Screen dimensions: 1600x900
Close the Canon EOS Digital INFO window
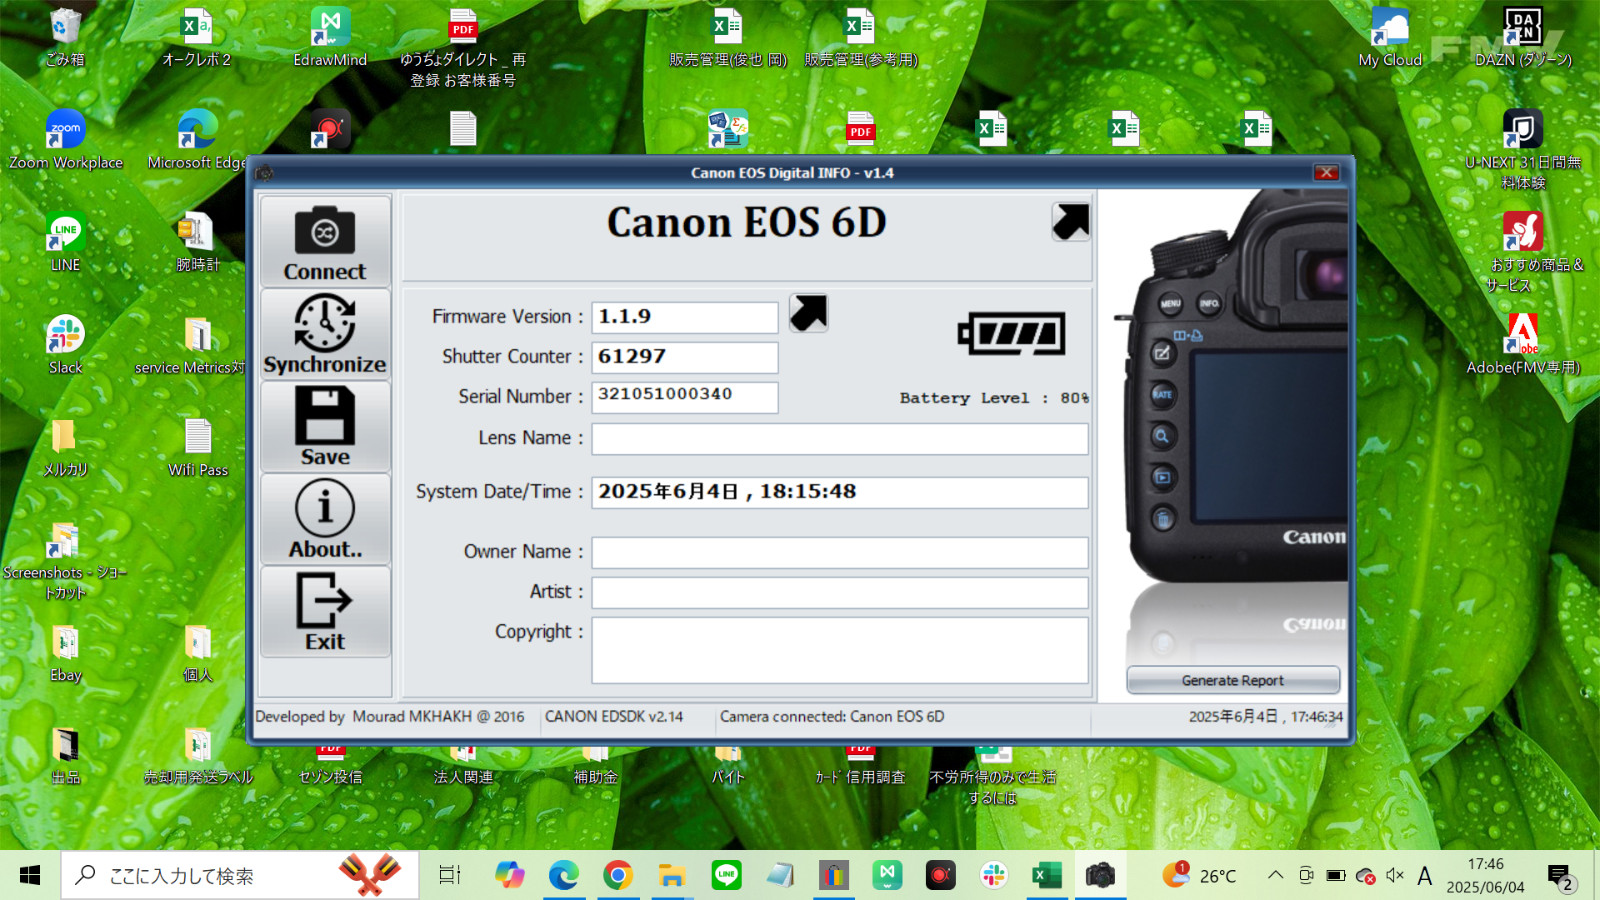click(x=1326, y=173)
